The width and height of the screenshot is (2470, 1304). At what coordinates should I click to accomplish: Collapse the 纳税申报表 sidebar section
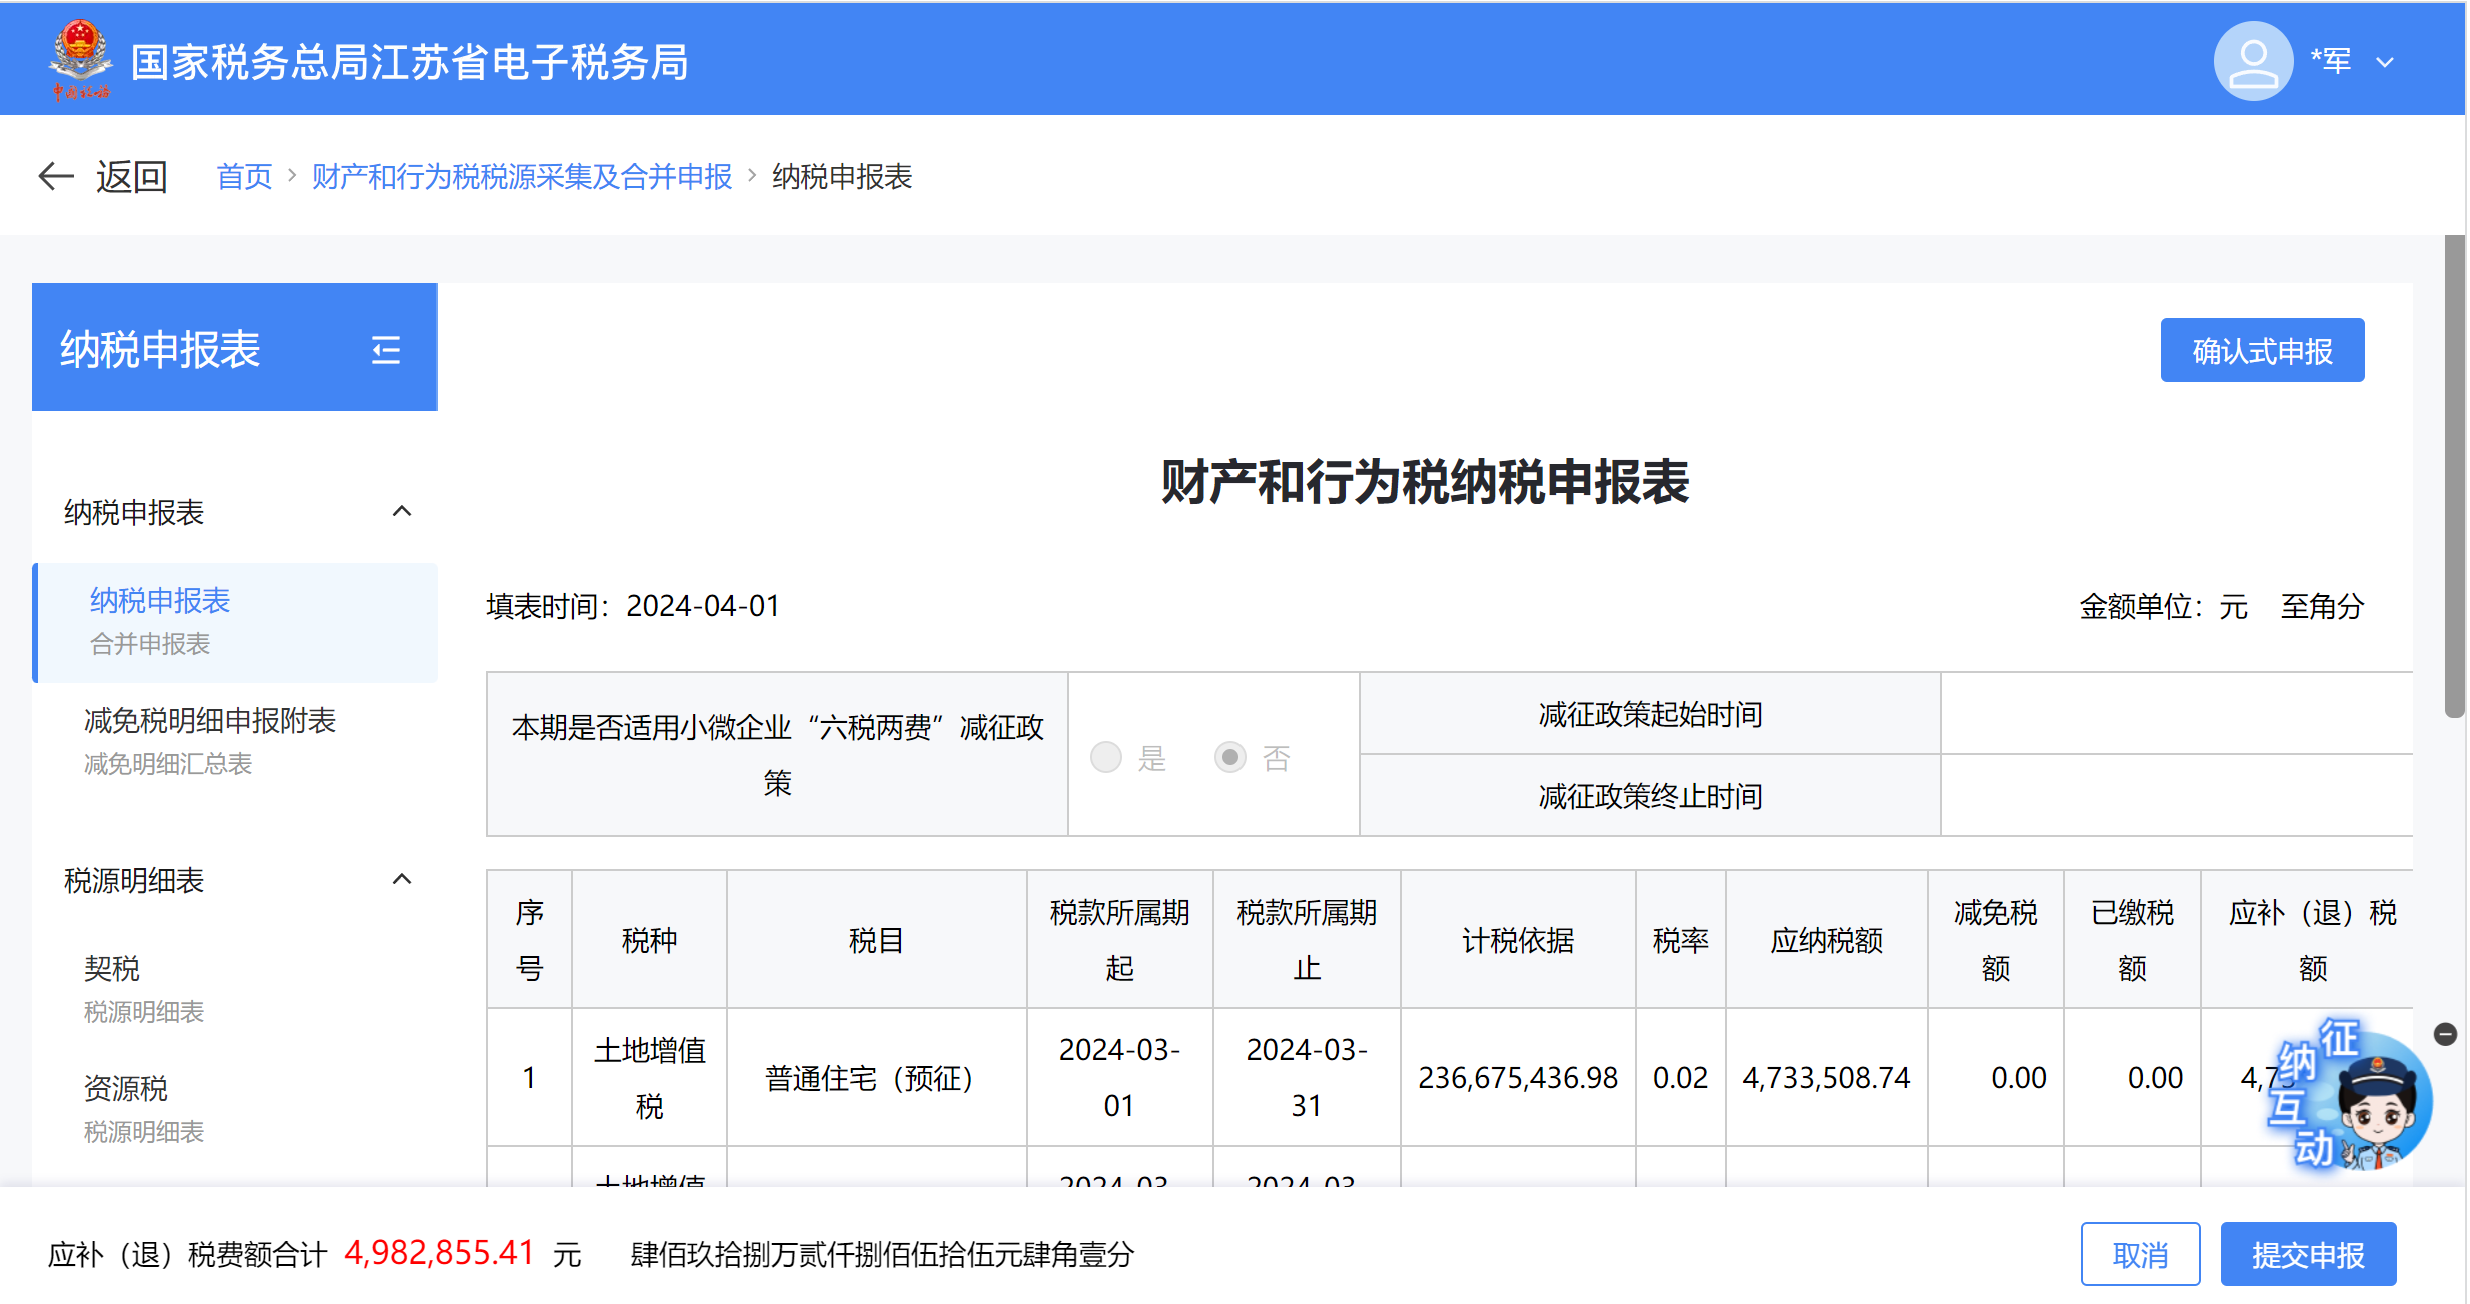pos(402,512)
